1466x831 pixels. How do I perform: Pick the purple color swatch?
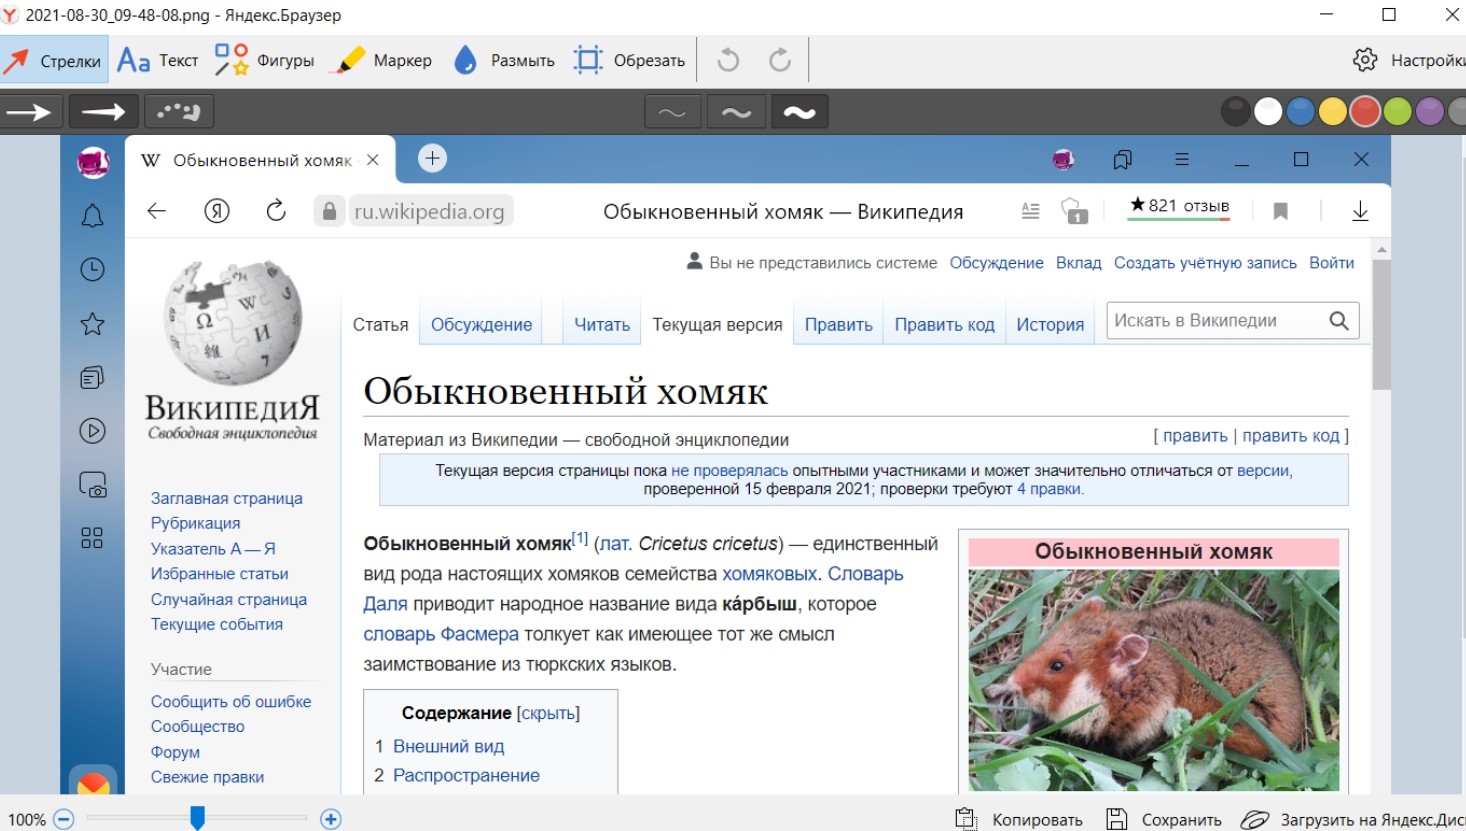point(1430,111)
